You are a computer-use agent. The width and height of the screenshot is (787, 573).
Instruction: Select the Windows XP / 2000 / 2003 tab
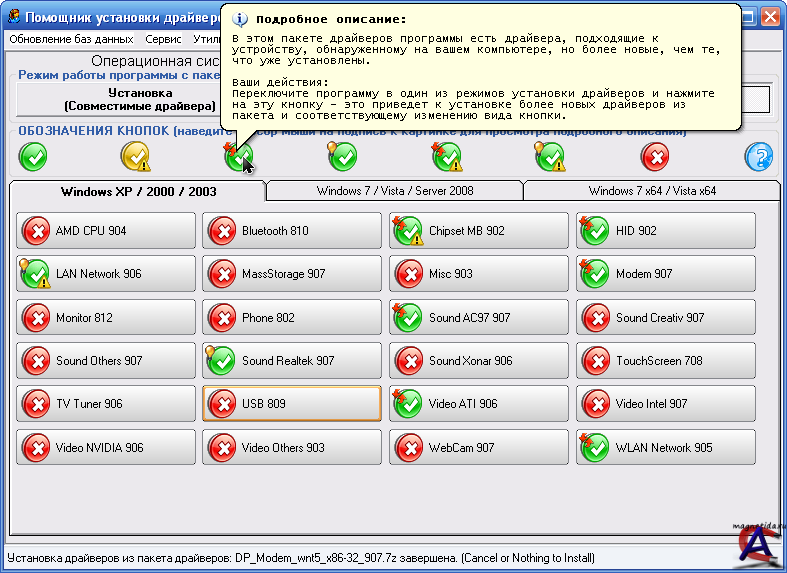click(x=138, y=191)
